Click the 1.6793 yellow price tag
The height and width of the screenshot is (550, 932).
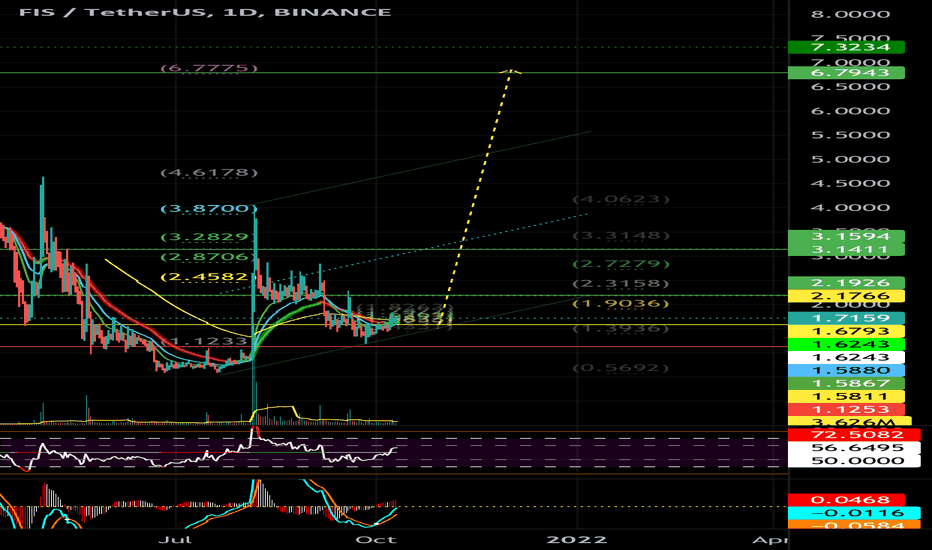click(x=846, y=331)
